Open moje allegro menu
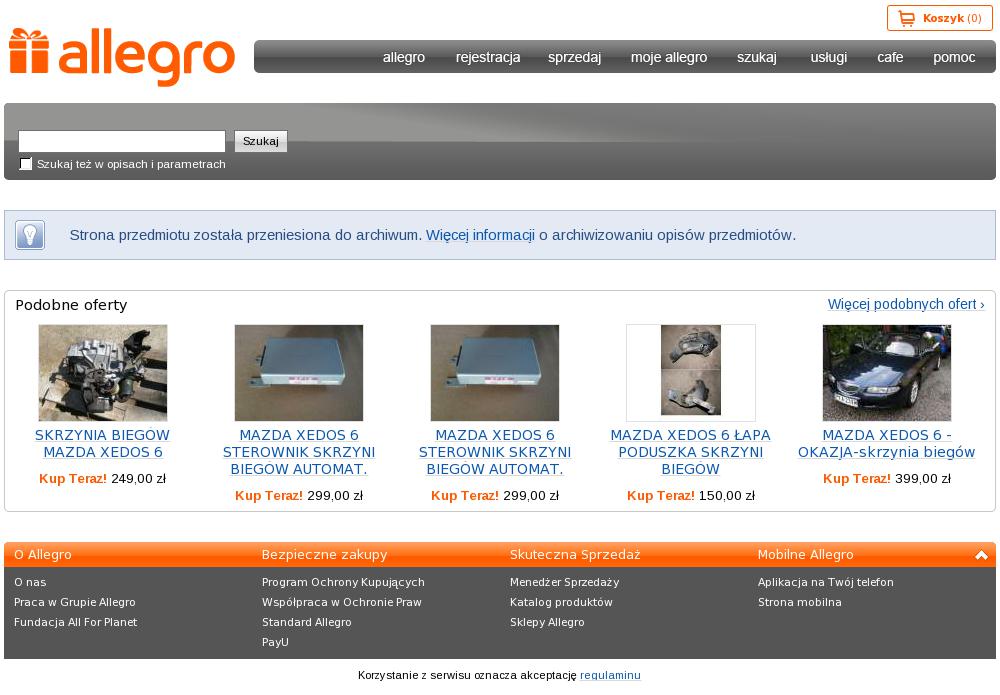Image resolution: width=1000 pixels, height=695 pixels. coord(668,57)
